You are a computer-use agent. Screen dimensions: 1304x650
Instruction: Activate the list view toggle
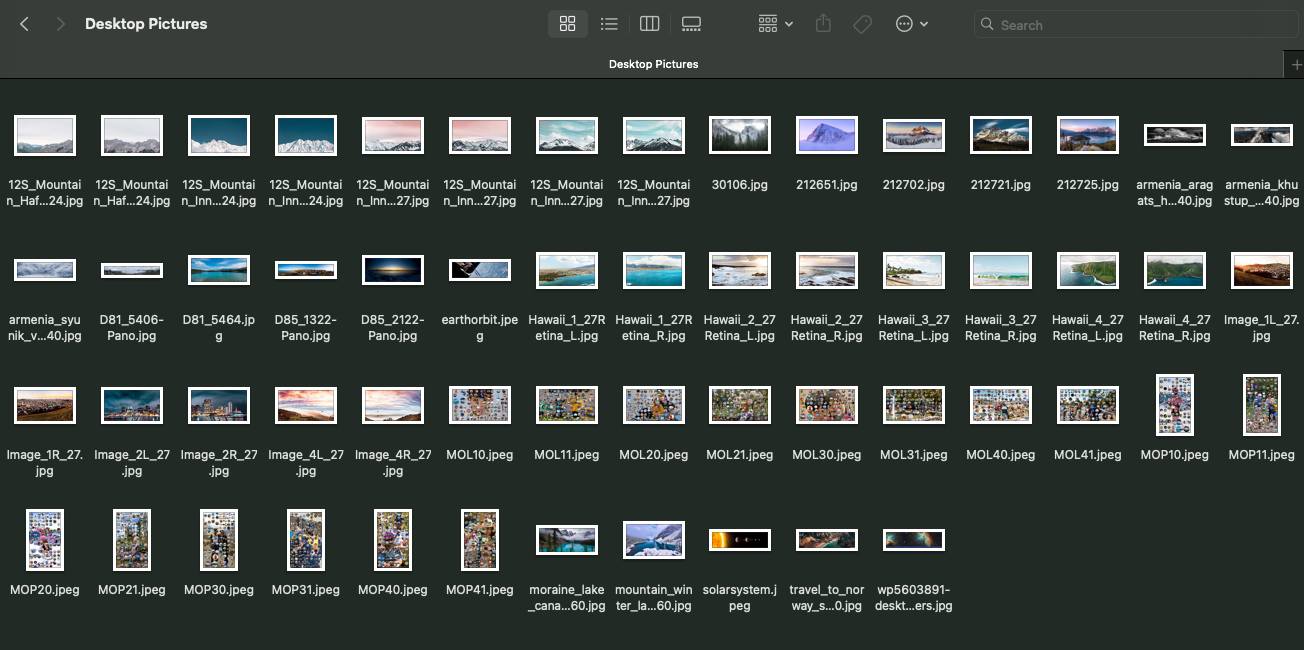pos(609,23)
